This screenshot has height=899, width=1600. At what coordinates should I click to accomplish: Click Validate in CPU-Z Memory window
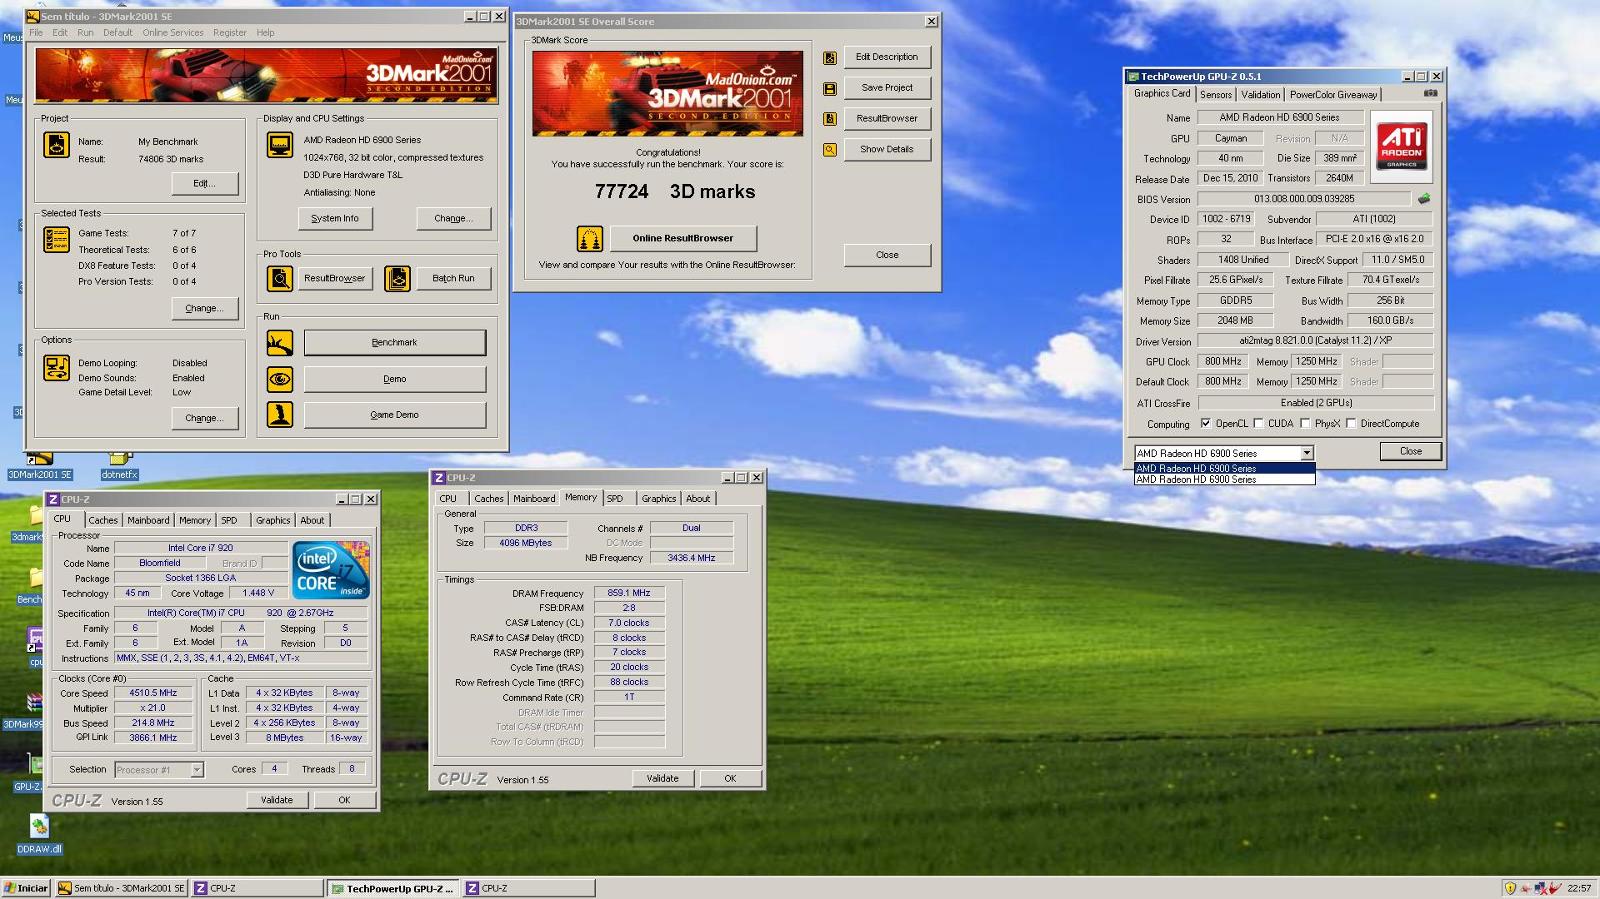[x=662, y=778]
